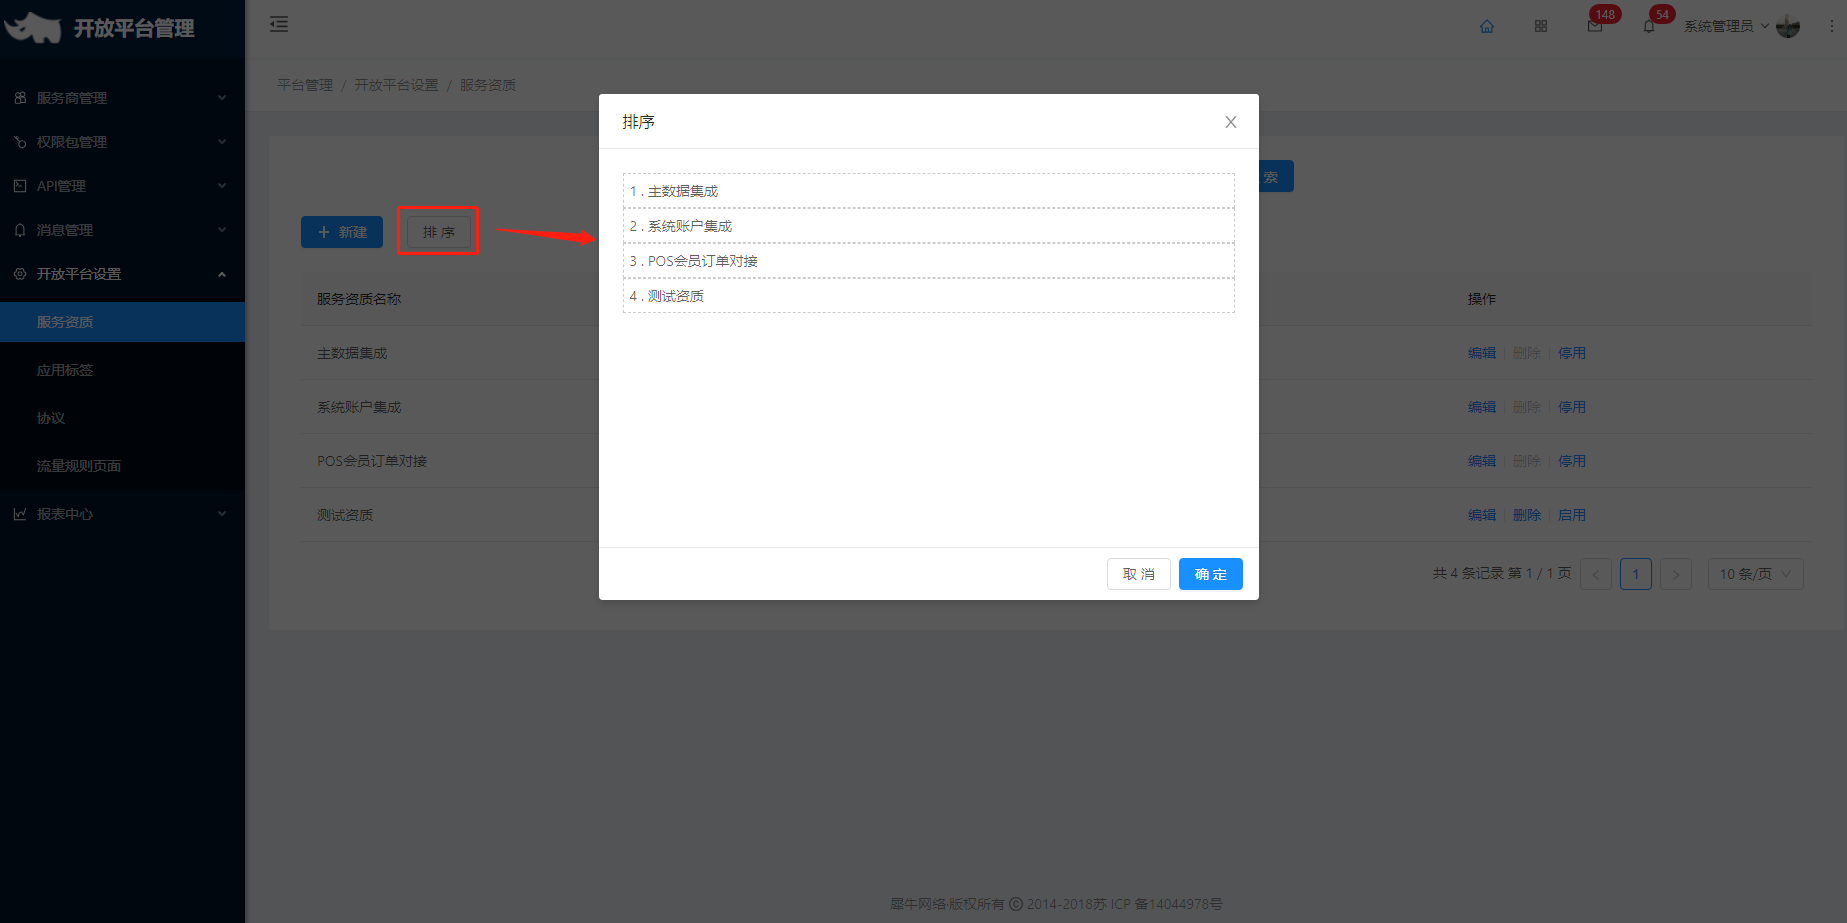Click the 测试资质 table row name
The height and width of the screenshot is (923, 1847).
[x=345, y=515]
